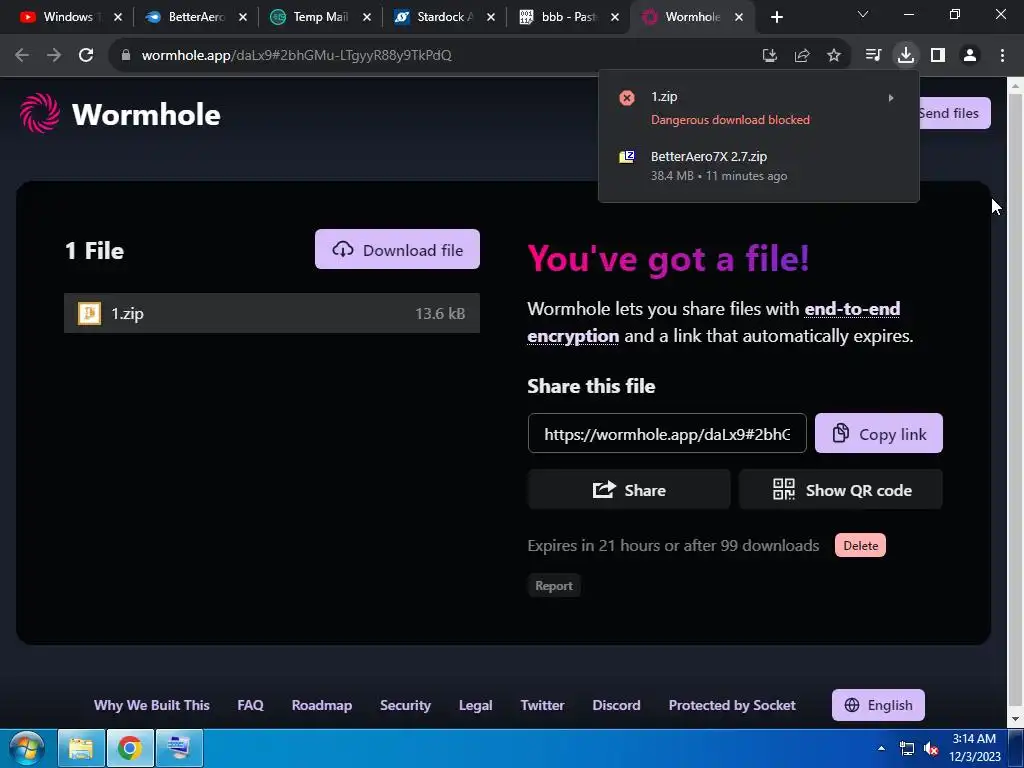
Task: Click the blocked red X icon for 1.zip
Action: (627, 98)
